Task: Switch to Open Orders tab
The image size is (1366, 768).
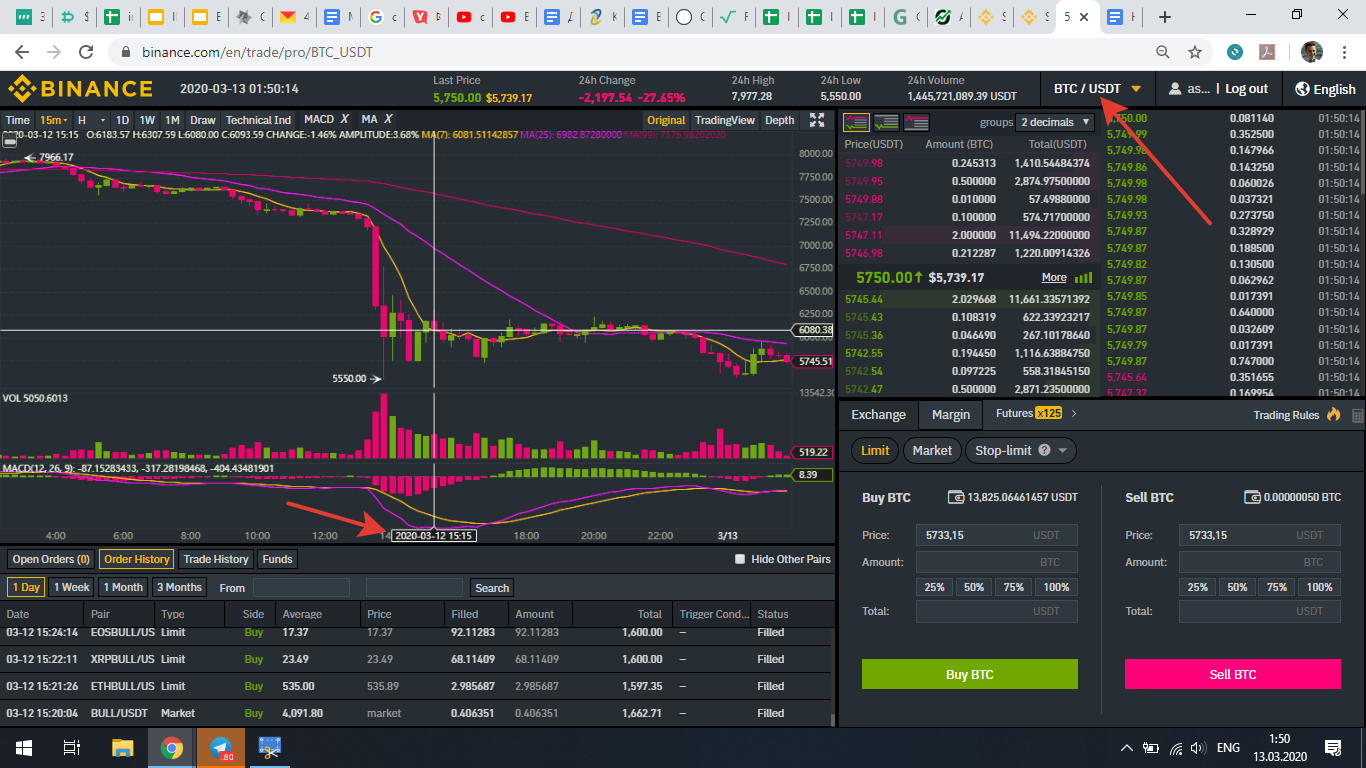Action: click(x=51, y=559)
